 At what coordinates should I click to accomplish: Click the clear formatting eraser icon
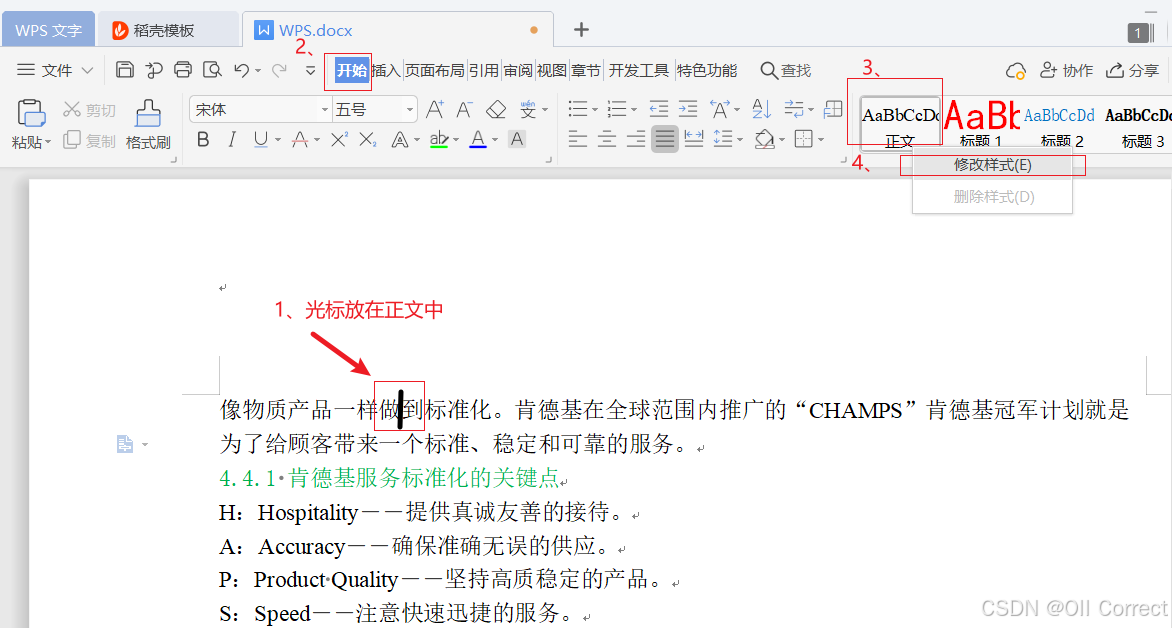point(496,110)
